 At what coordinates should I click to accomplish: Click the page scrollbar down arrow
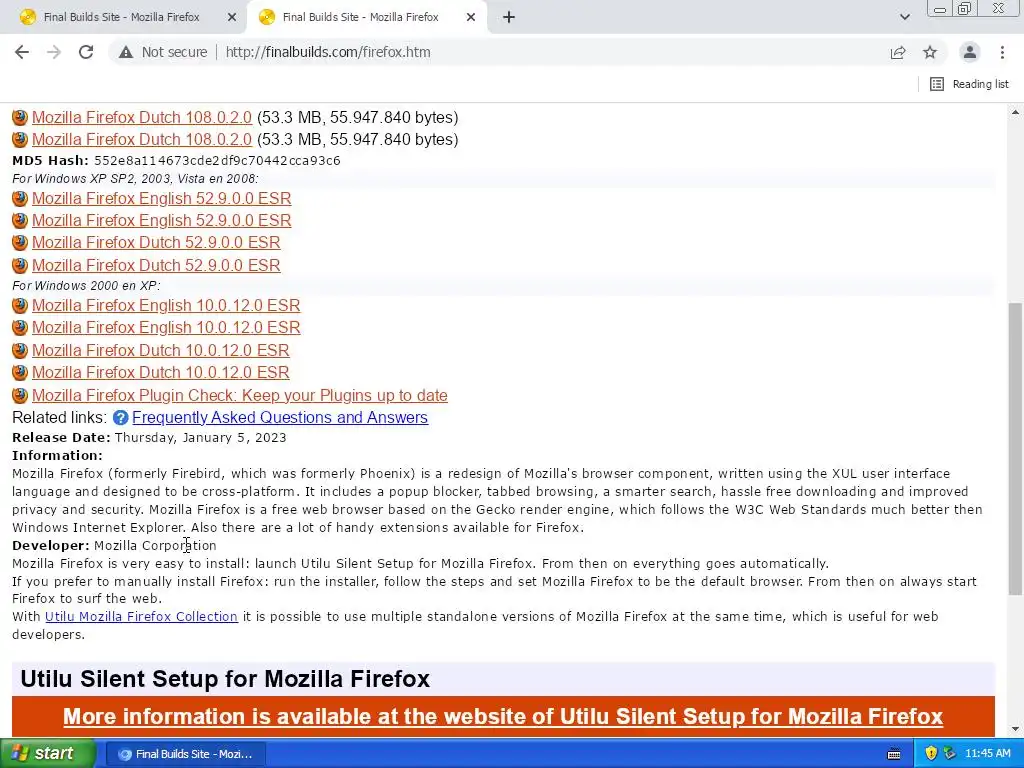[x=1015, y=729]
